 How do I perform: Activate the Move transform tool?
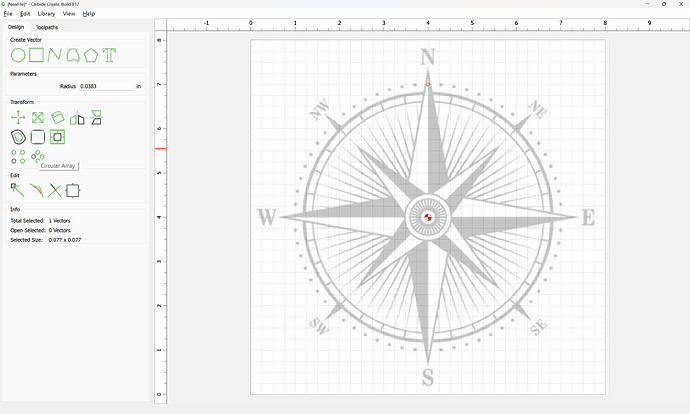click(18, 118)
